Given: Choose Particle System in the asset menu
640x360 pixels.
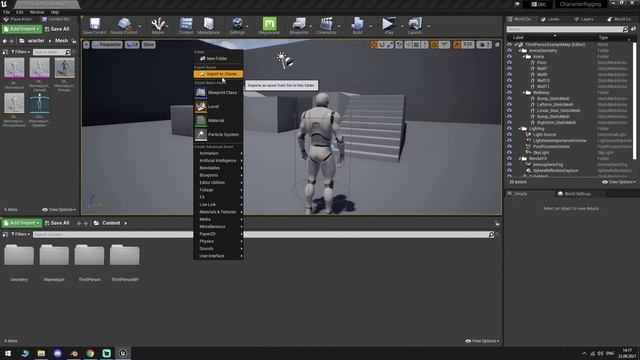Looking at the screenshot, I should click(218, 134).
